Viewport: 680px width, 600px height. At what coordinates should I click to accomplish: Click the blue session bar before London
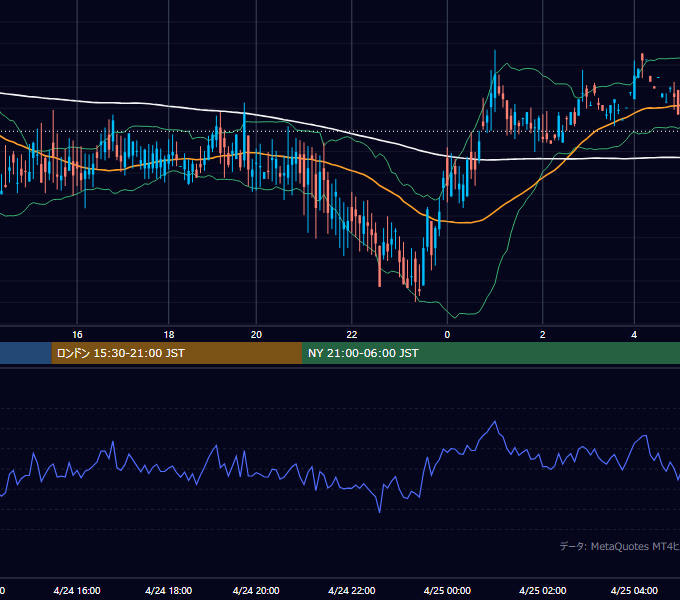tap(26, 353)
